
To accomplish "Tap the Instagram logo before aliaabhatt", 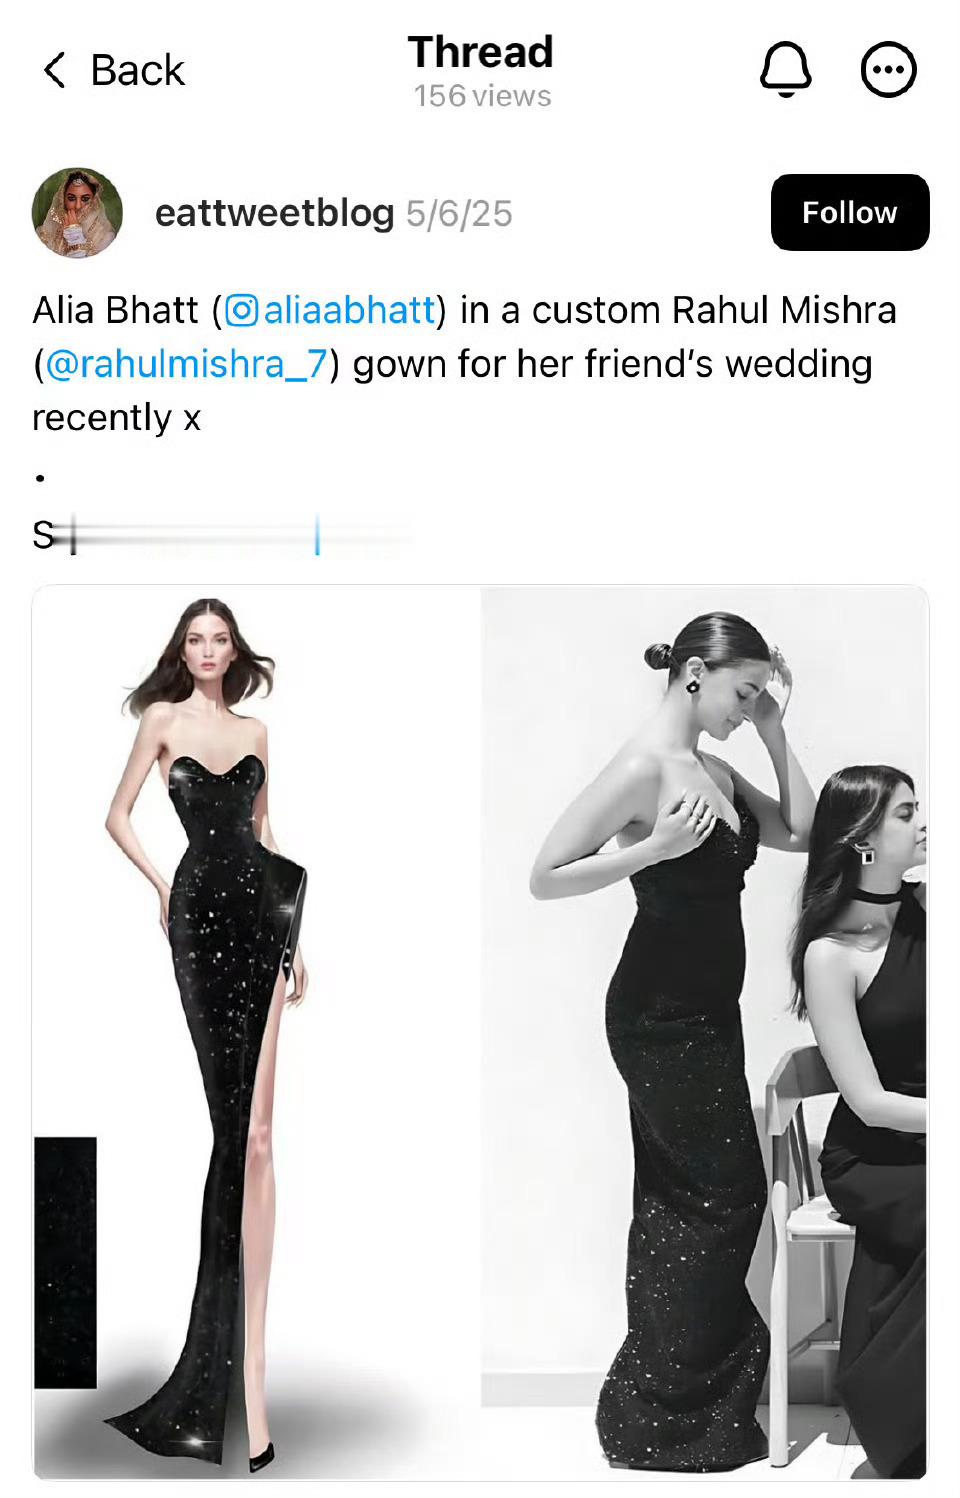I will pyautogui.click(x=242, y=310).
